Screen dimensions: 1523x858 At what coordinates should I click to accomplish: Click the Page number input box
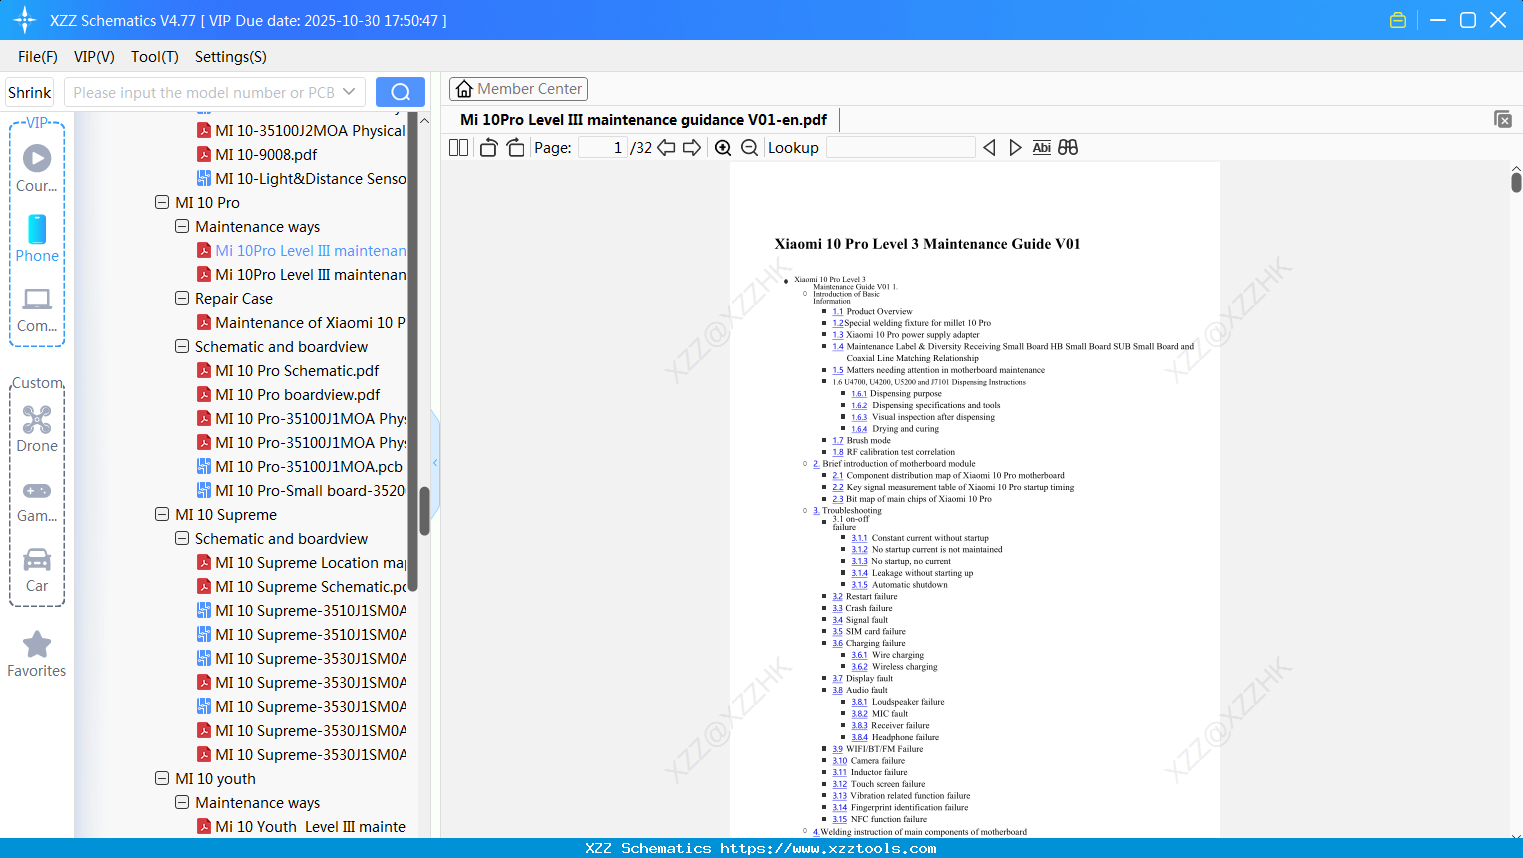(x=603, y=148)
